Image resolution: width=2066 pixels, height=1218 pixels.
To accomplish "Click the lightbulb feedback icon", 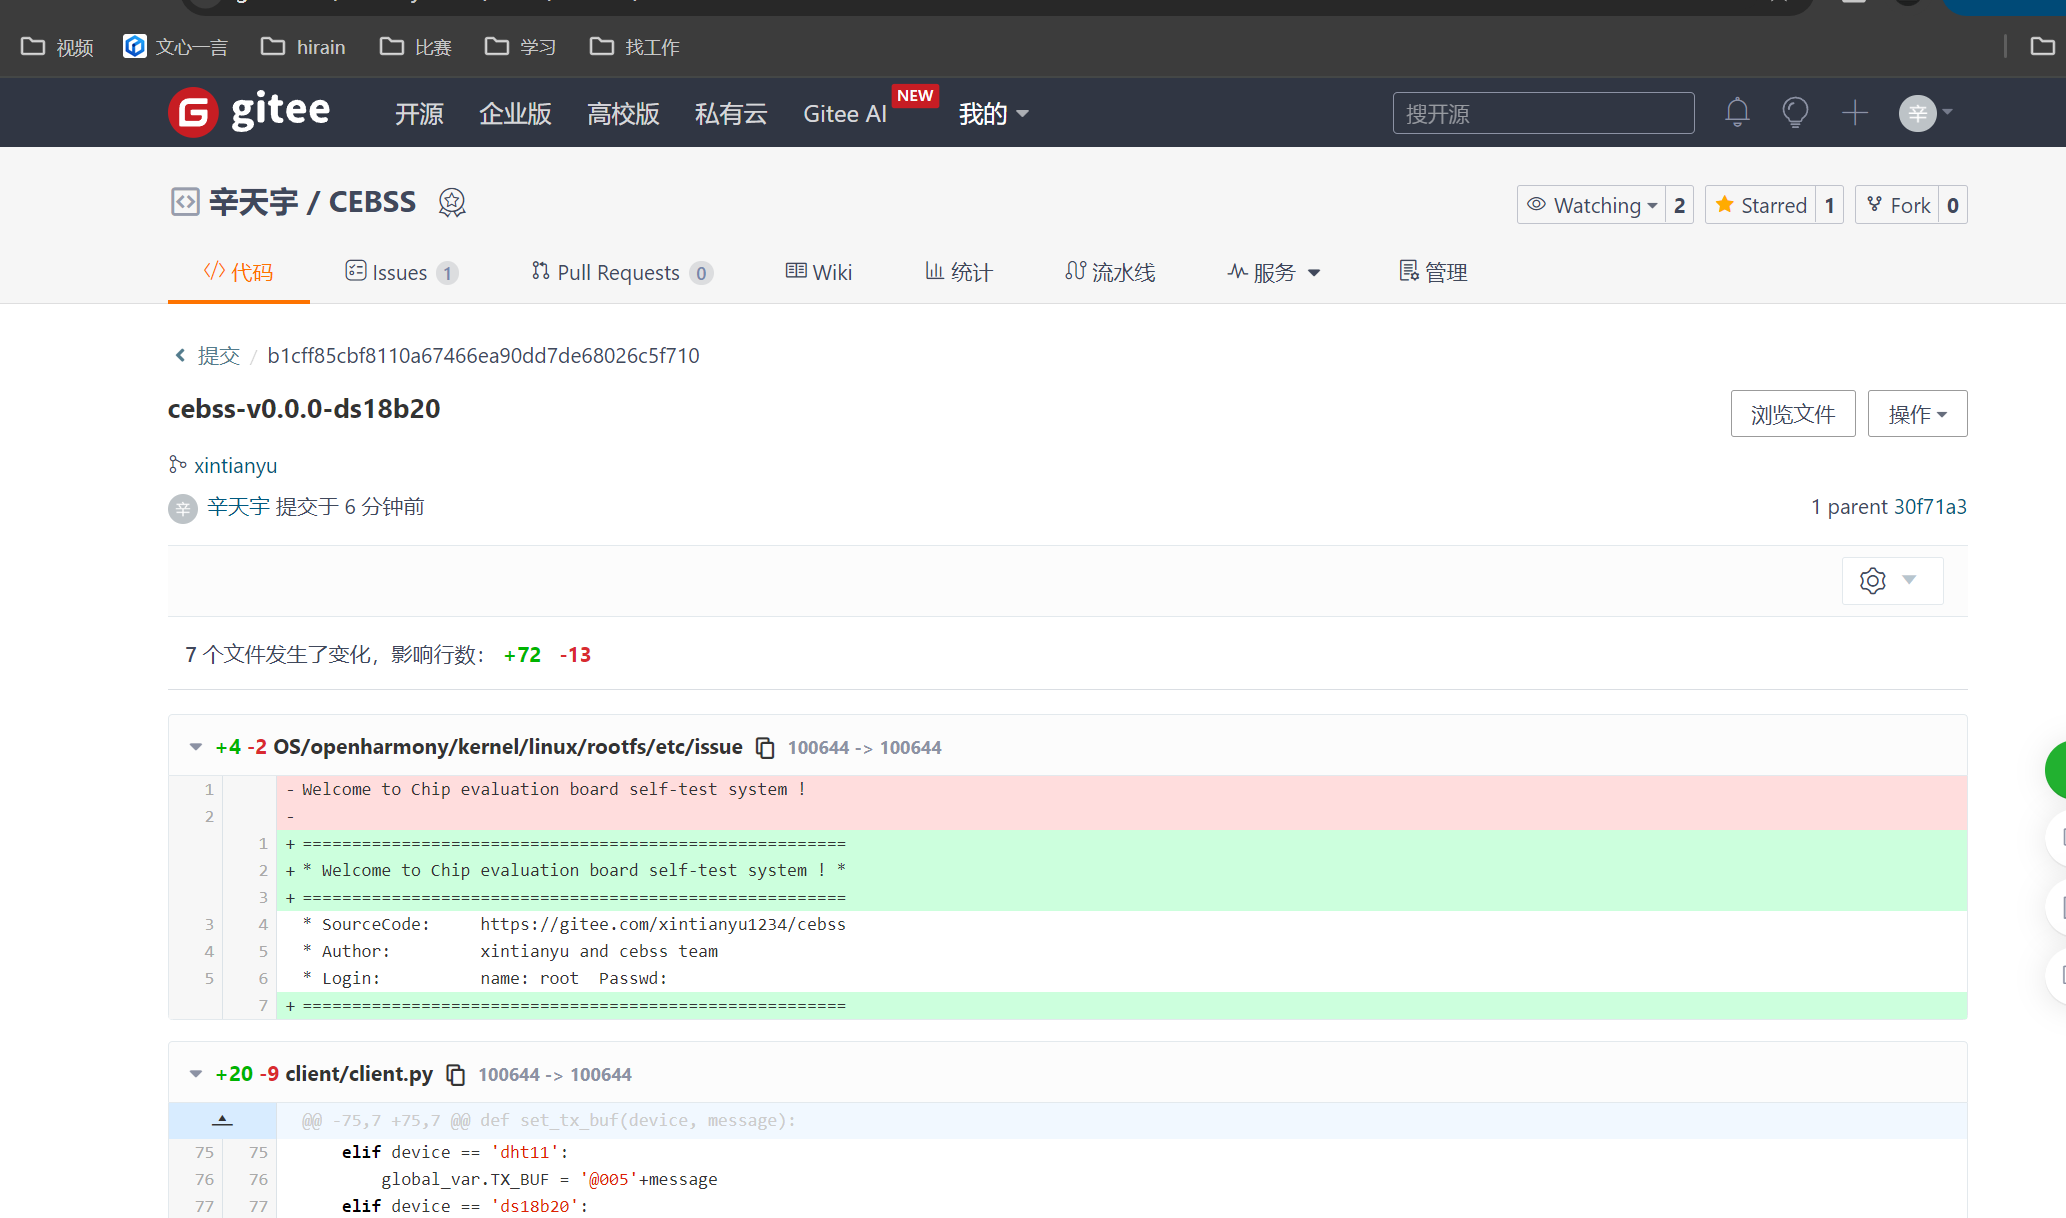I will (x=1795, y=112).
